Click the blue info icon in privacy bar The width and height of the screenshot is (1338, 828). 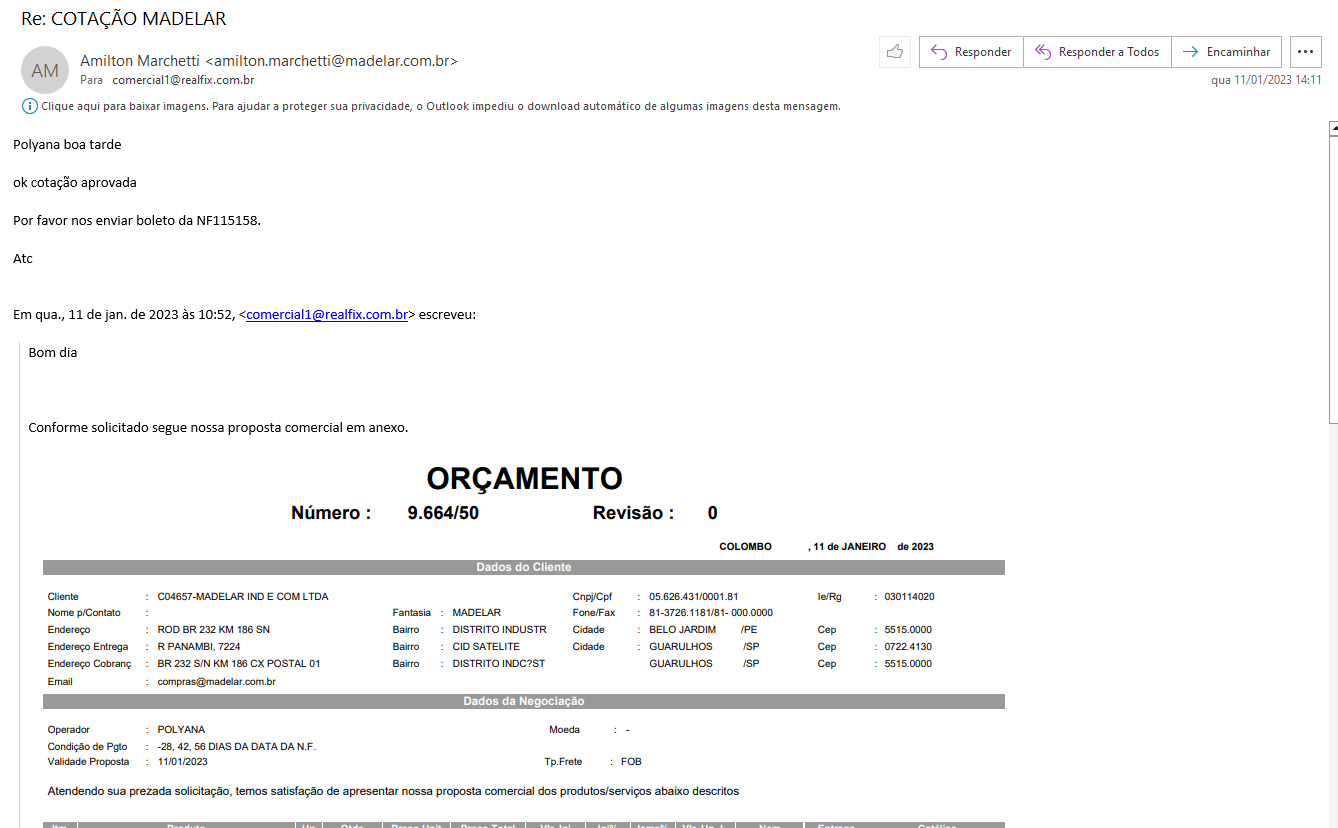click(x=29, y=106)
